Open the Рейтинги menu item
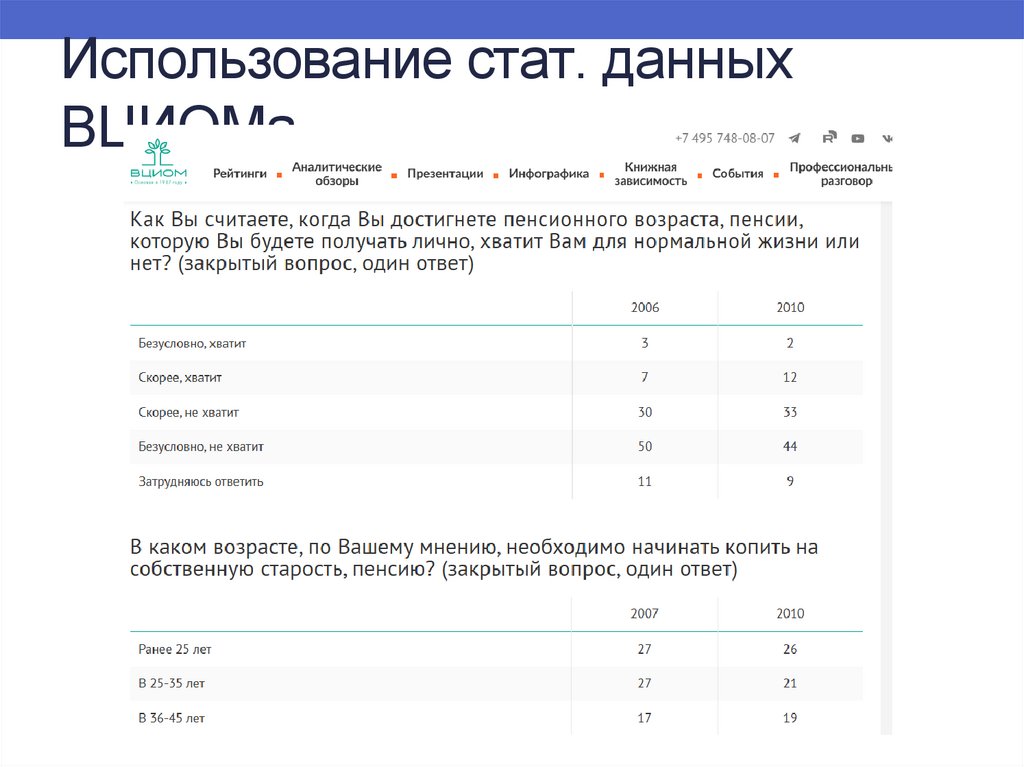 (x=240, y=174)
